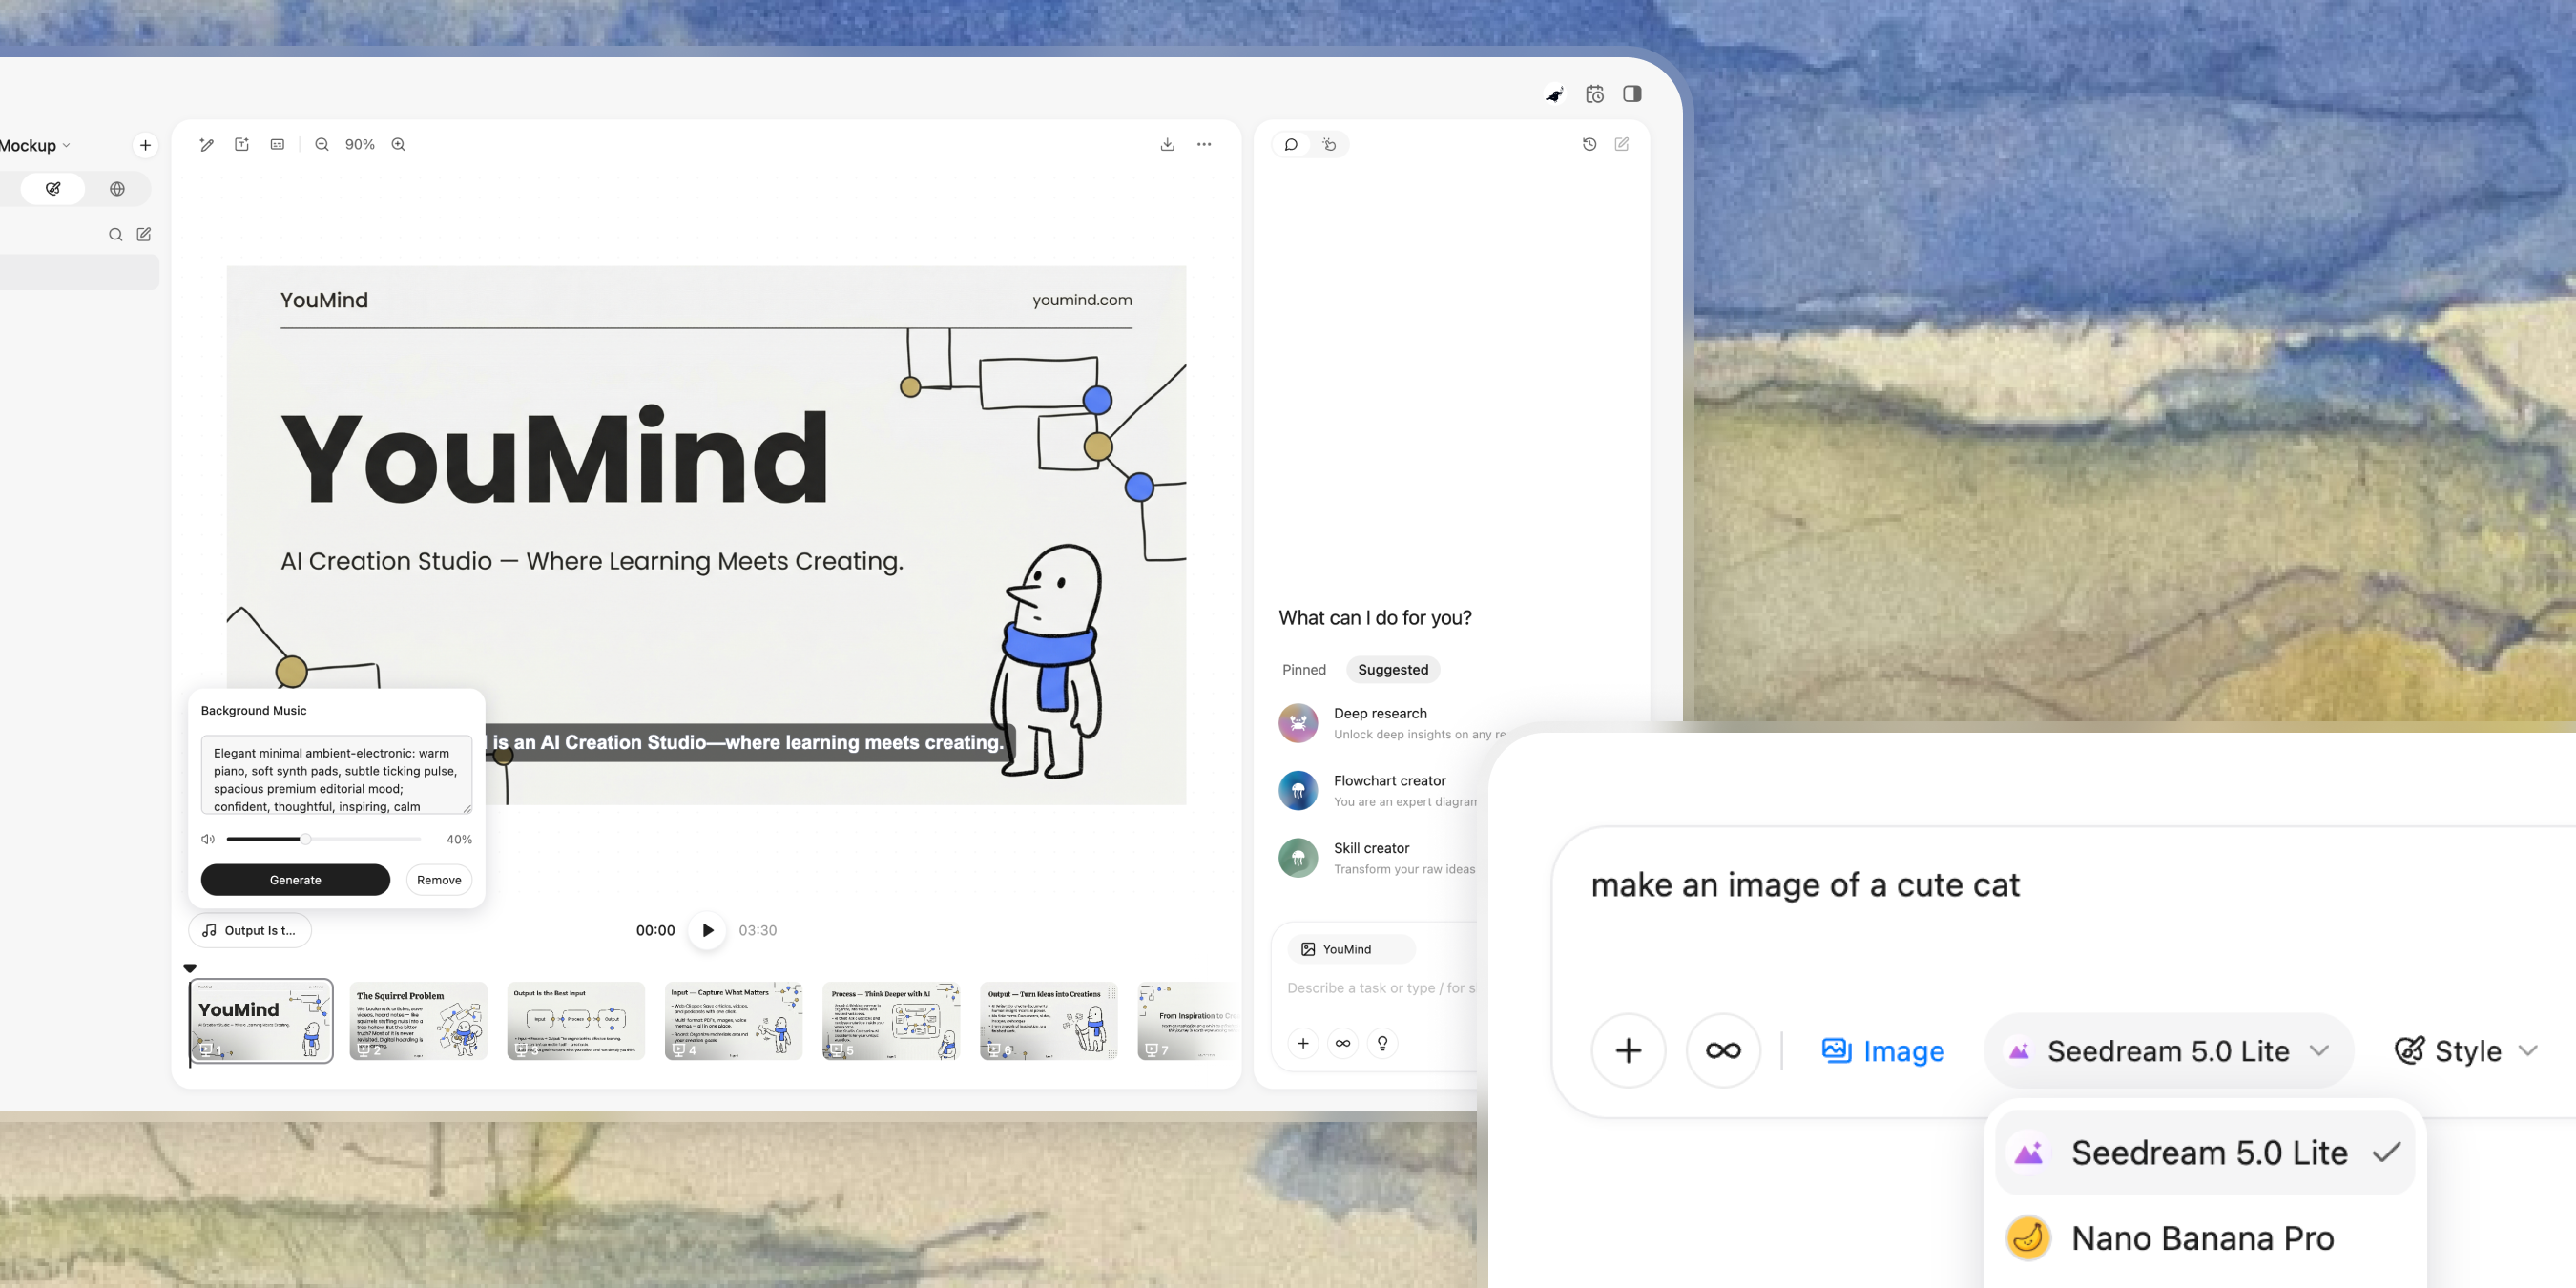Click large plus button in zoomed prompt
Image resolution: width=2576 pixels, height=1288 pixels.
(1628, 1050)
